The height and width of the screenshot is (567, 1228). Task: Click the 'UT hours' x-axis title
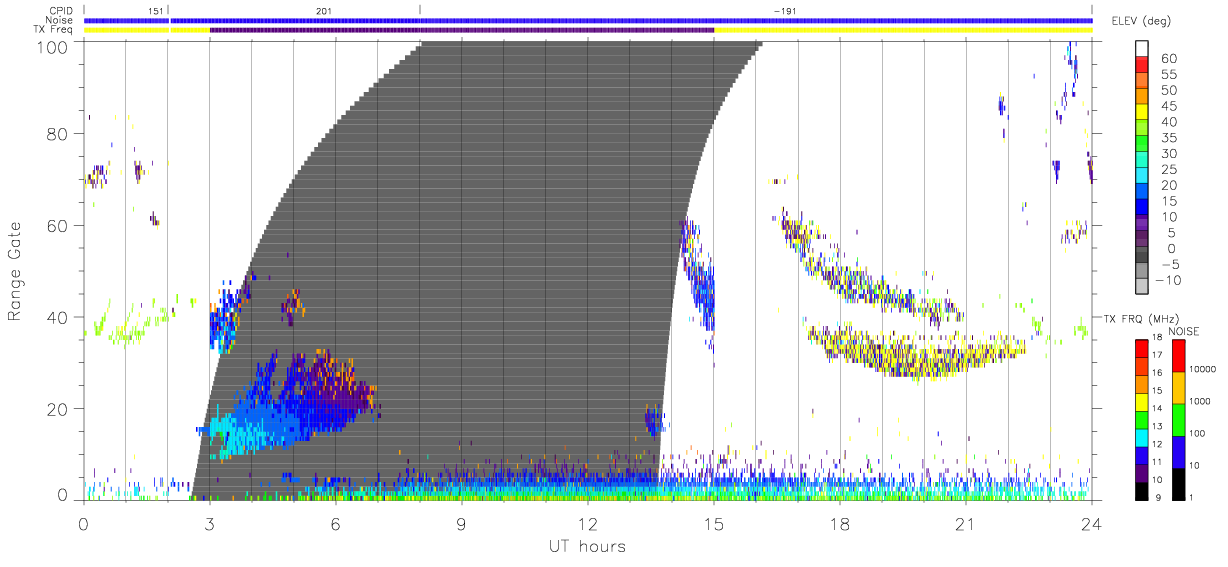click(x=587, y=546)
